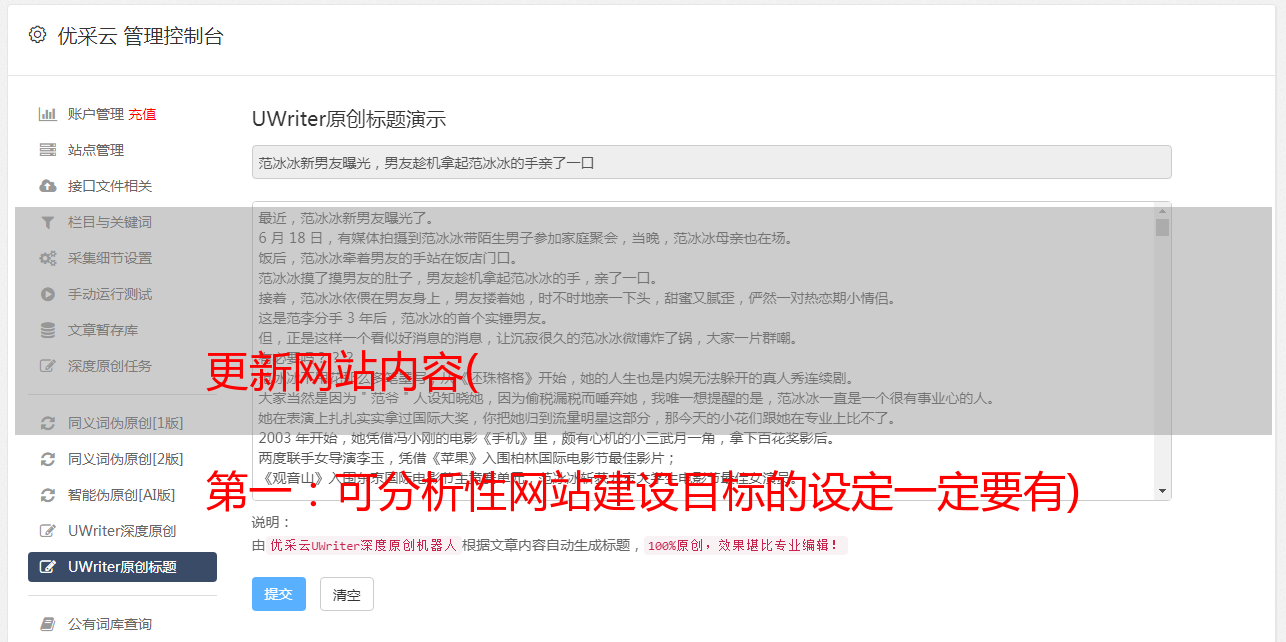Image resolution: width=1286 pixels, height=642 pixels.
Task: Click the book icon for 公有词库查询
Action: [47, 624]
